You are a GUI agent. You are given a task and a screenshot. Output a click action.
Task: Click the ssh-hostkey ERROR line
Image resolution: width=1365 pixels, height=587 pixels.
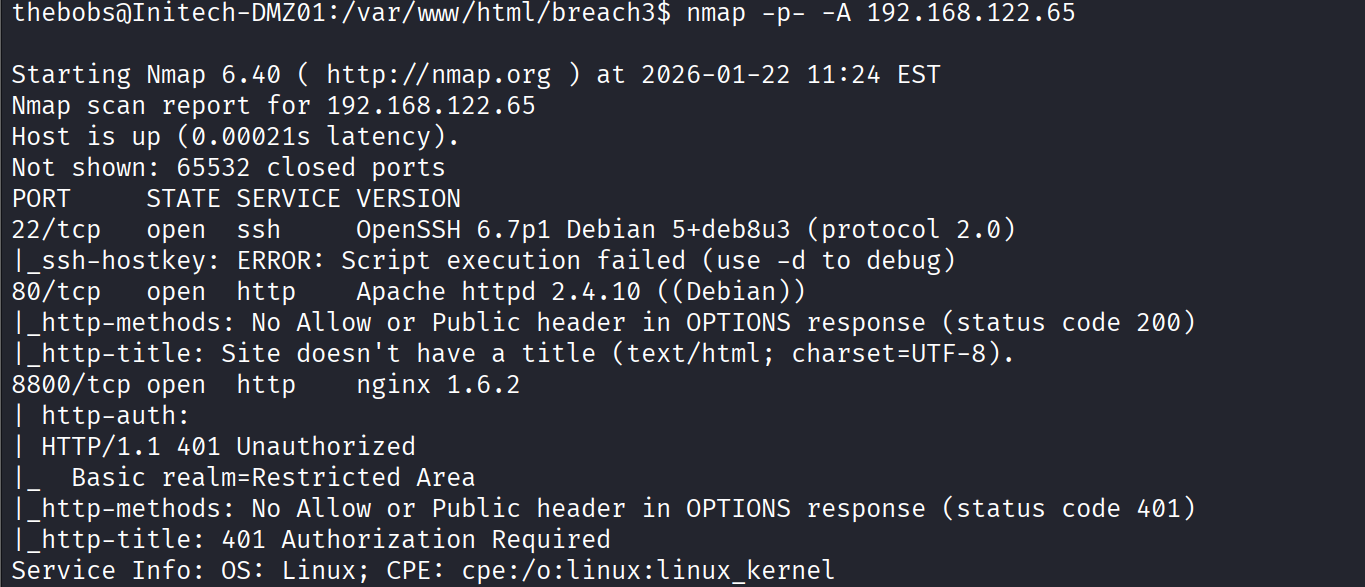[x=483, y=261]
